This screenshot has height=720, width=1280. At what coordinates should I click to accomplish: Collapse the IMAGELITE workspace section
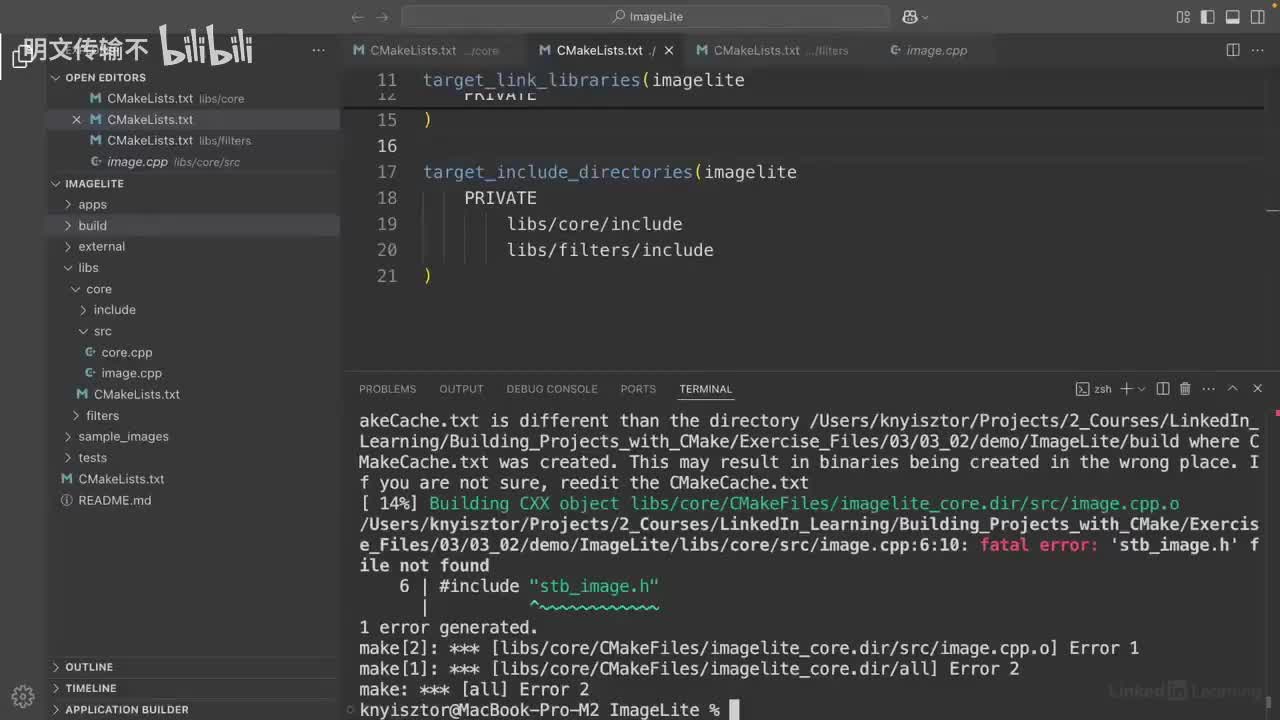click(57, 184)
